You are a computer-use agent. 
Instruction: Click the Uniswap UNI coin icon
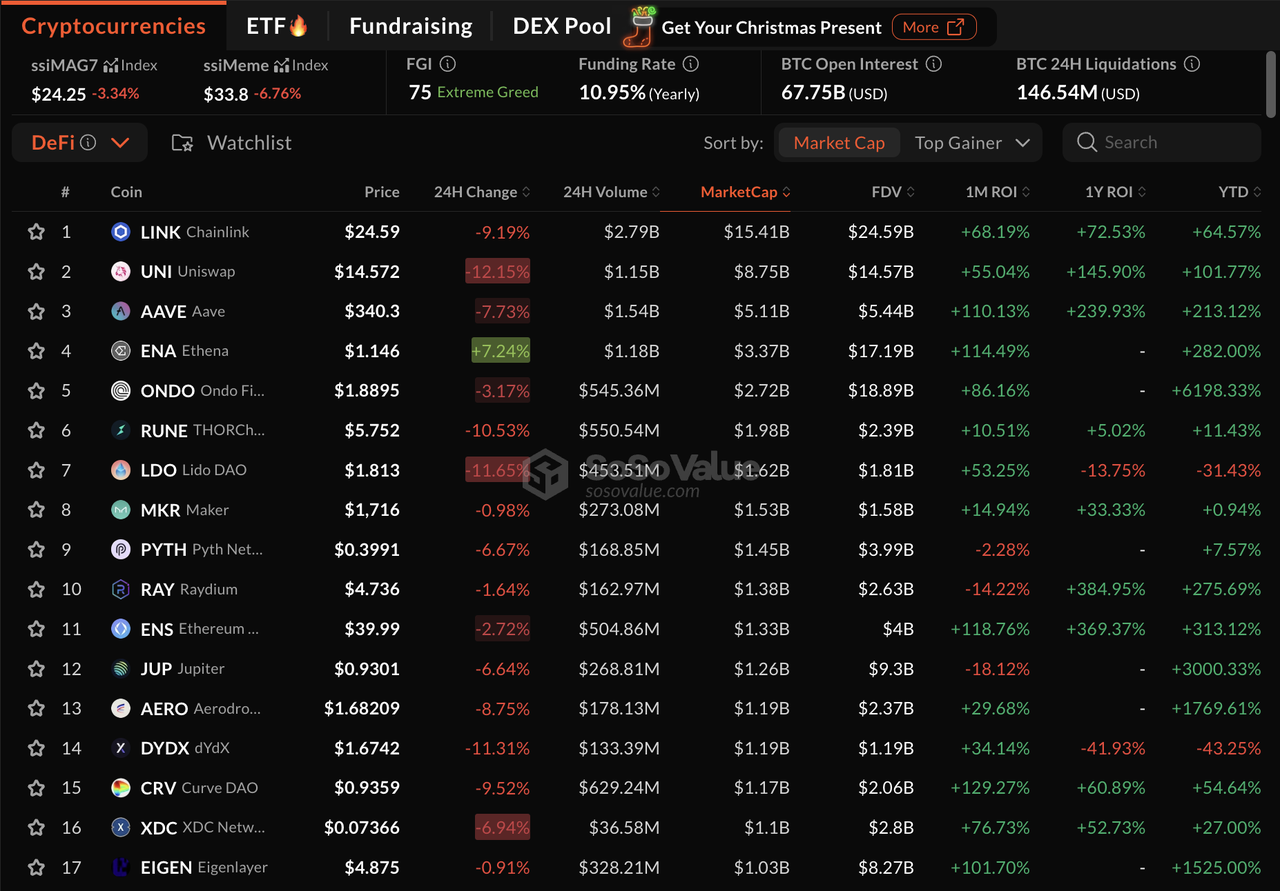point(121,272)
